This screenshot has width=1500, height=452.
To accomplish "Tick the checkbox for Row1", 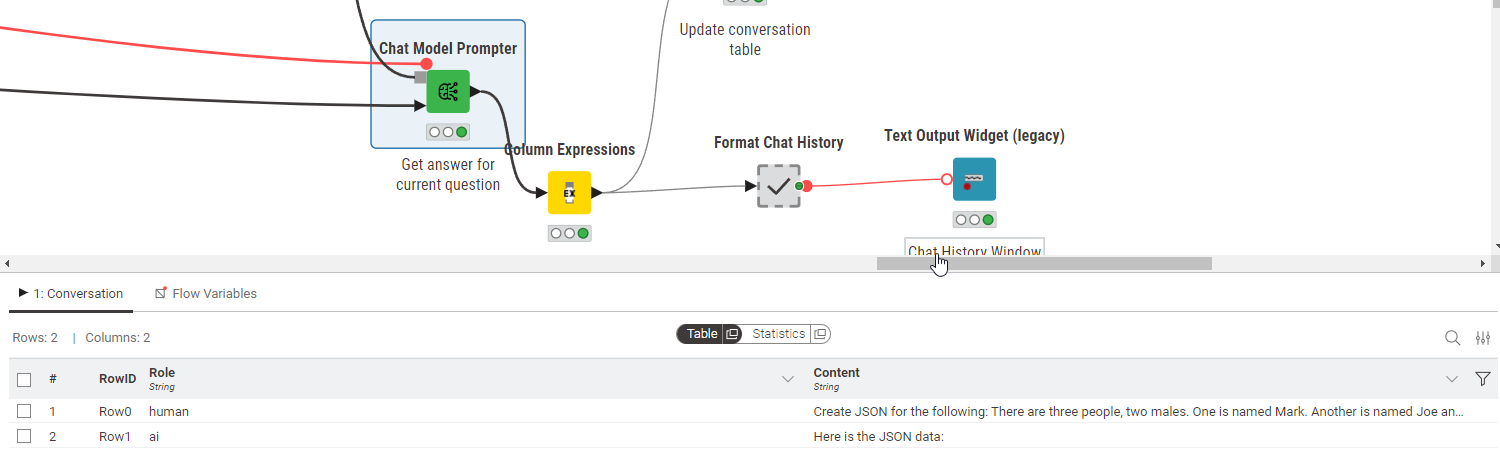I will pos(24,436).
